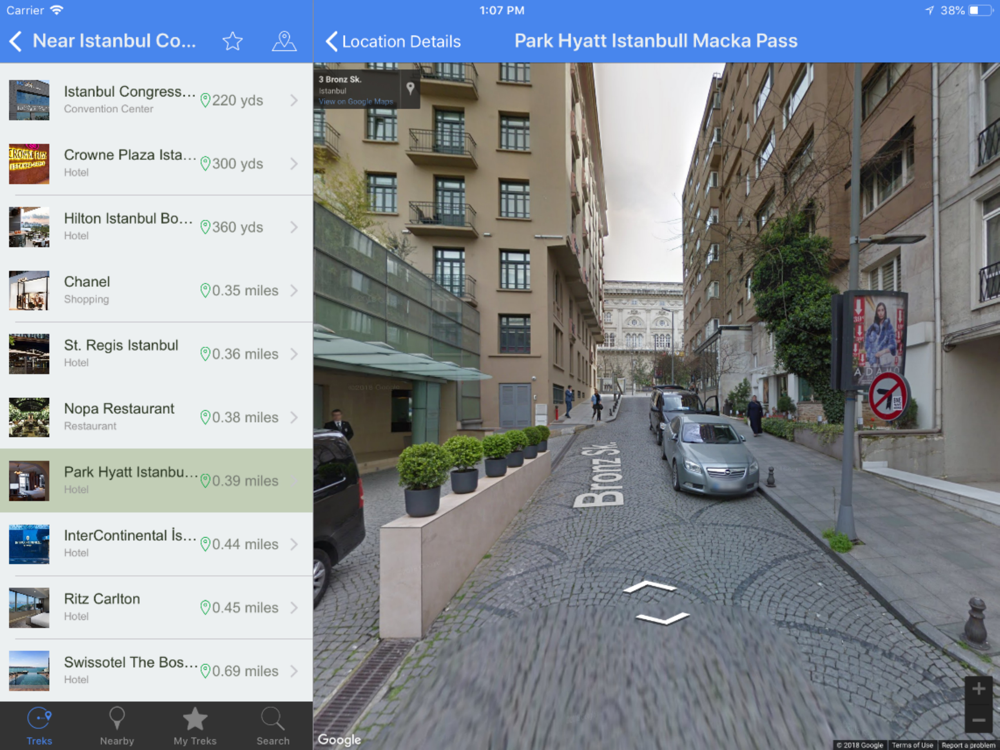
Task: Choose Hilton Istanbul Bo... hotel title
Action: (x=128, y=219)
